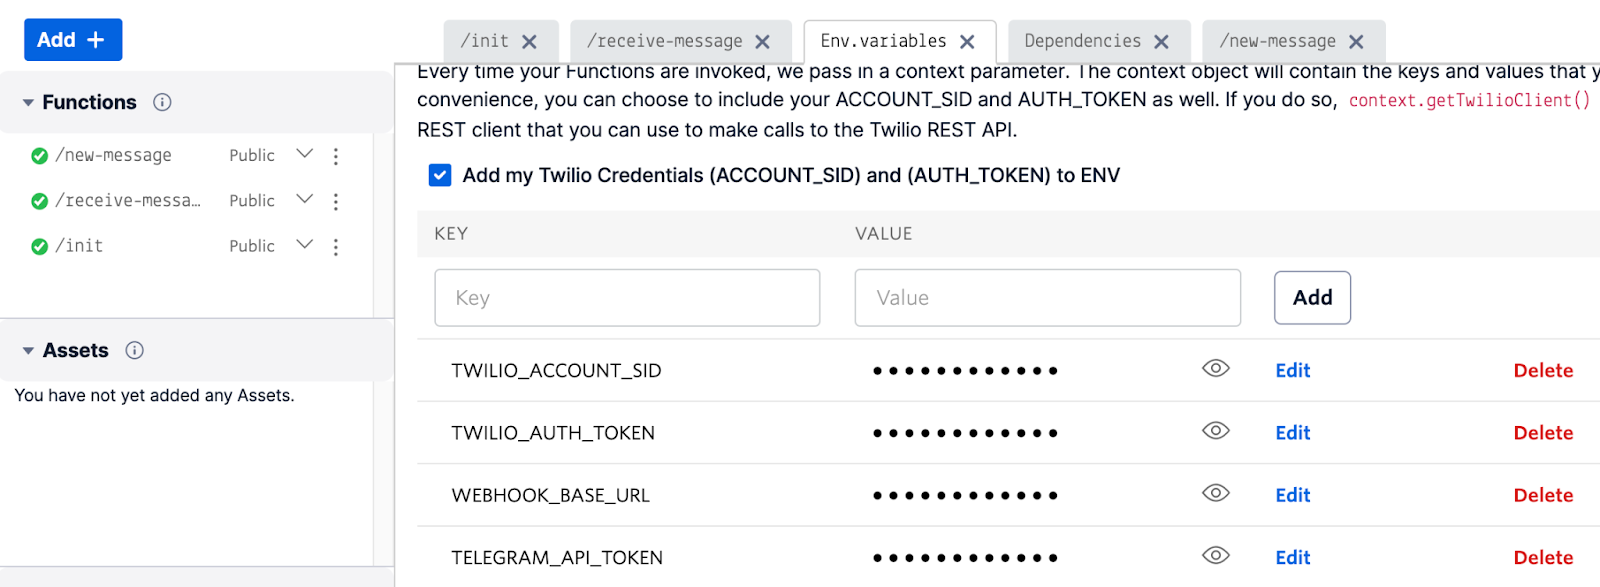This screenshot has width=1600, height=587.
Task: Switch to the Dependencies tab
Action: [1082, 41]
